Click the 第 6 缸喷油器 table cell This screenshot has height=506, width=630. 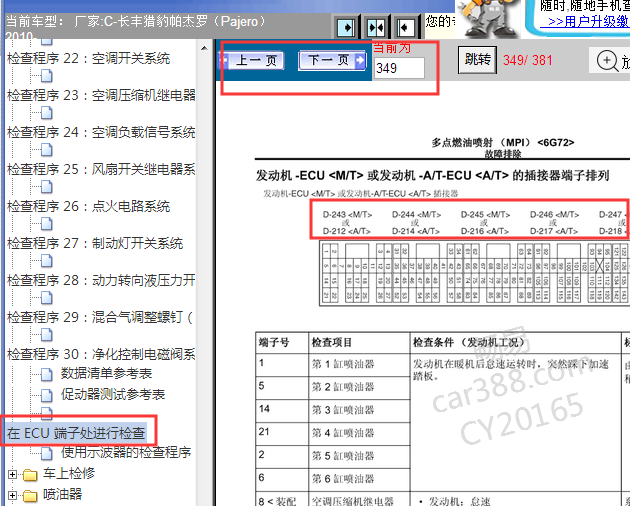click(359, 479)
